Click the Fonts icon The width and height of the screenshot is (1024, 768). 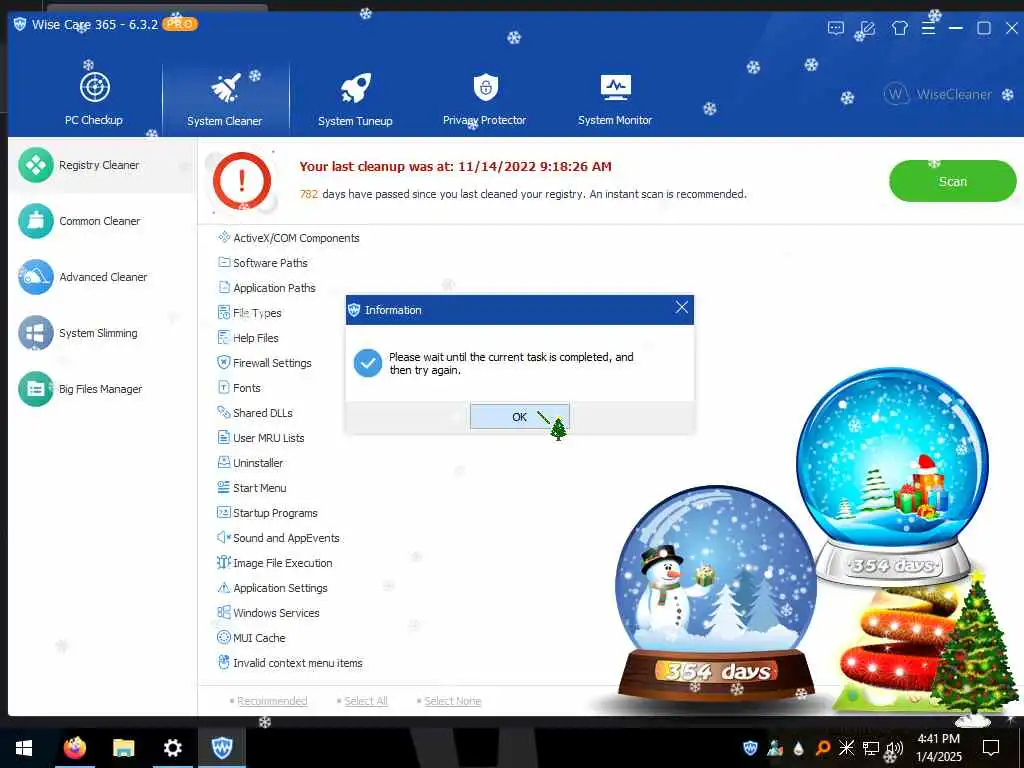click(x=224, y=387)
